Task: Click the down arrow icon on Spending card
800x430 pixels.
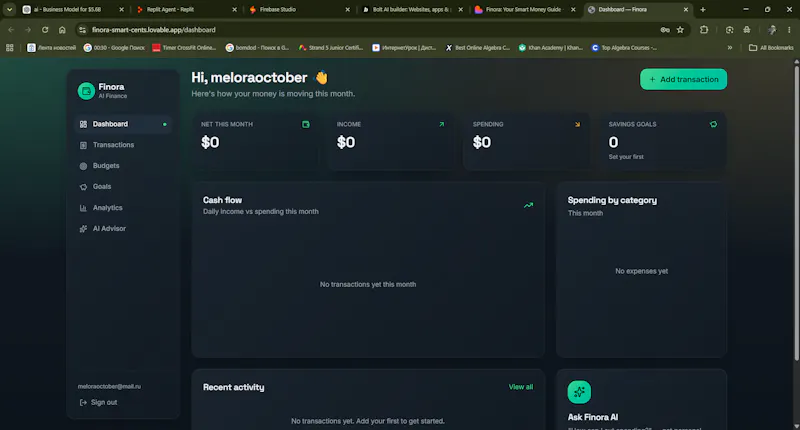Action: (578, 124)
